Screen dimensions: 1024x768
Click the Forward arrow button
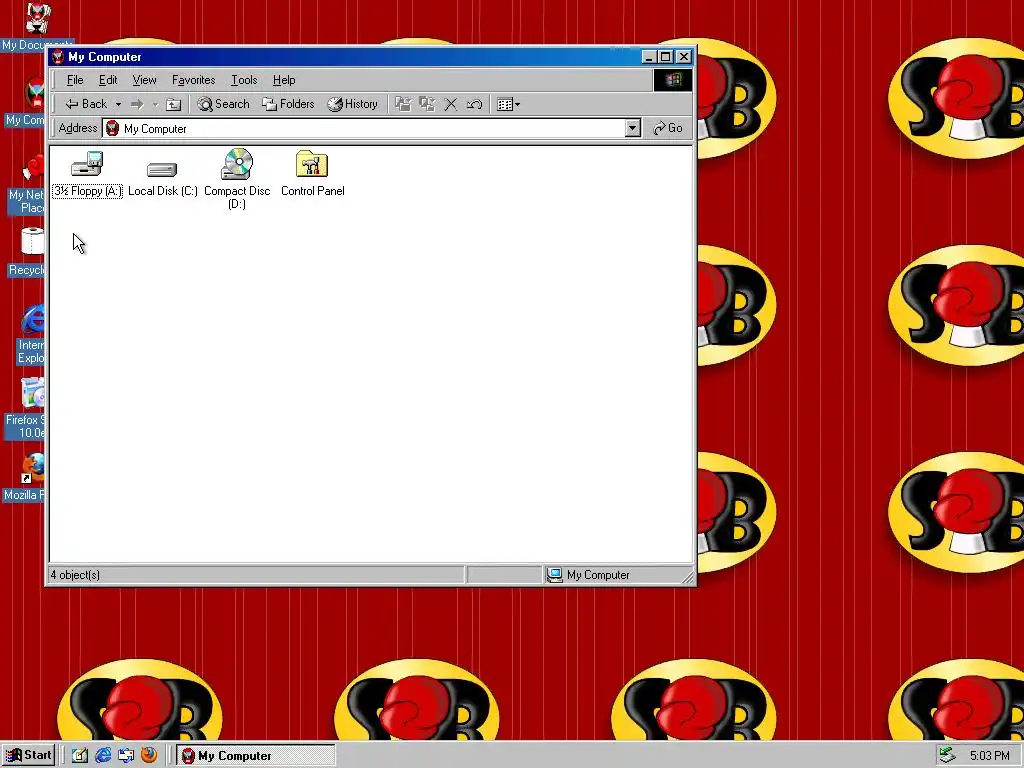(x=136, y=104)
